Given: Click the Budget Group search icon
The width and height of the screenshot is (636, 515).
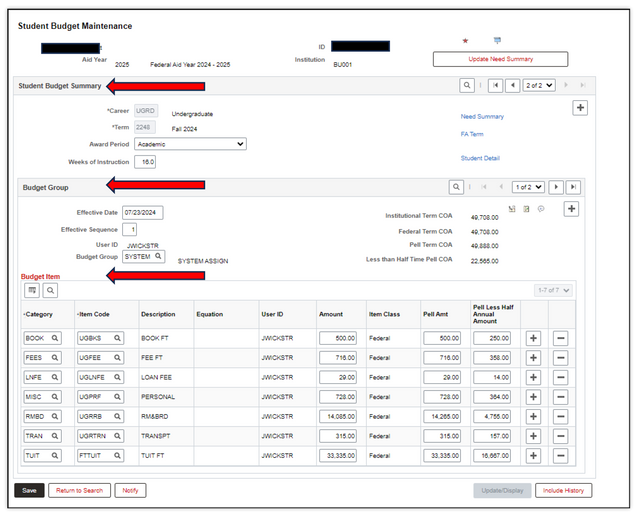Looking at the screenshot, I should (456, 187).
